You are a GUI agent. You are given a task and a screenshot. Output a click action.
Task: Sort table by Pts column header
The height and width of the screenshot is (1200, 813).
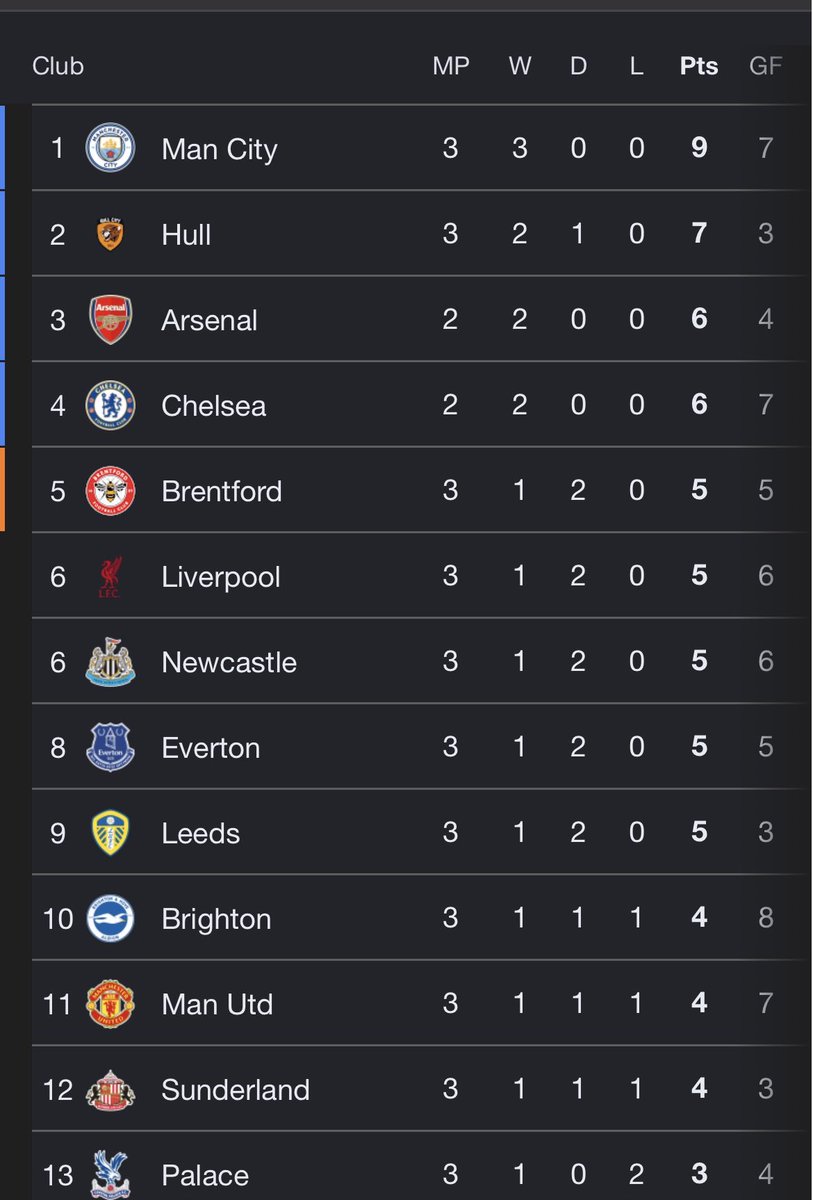699,67
